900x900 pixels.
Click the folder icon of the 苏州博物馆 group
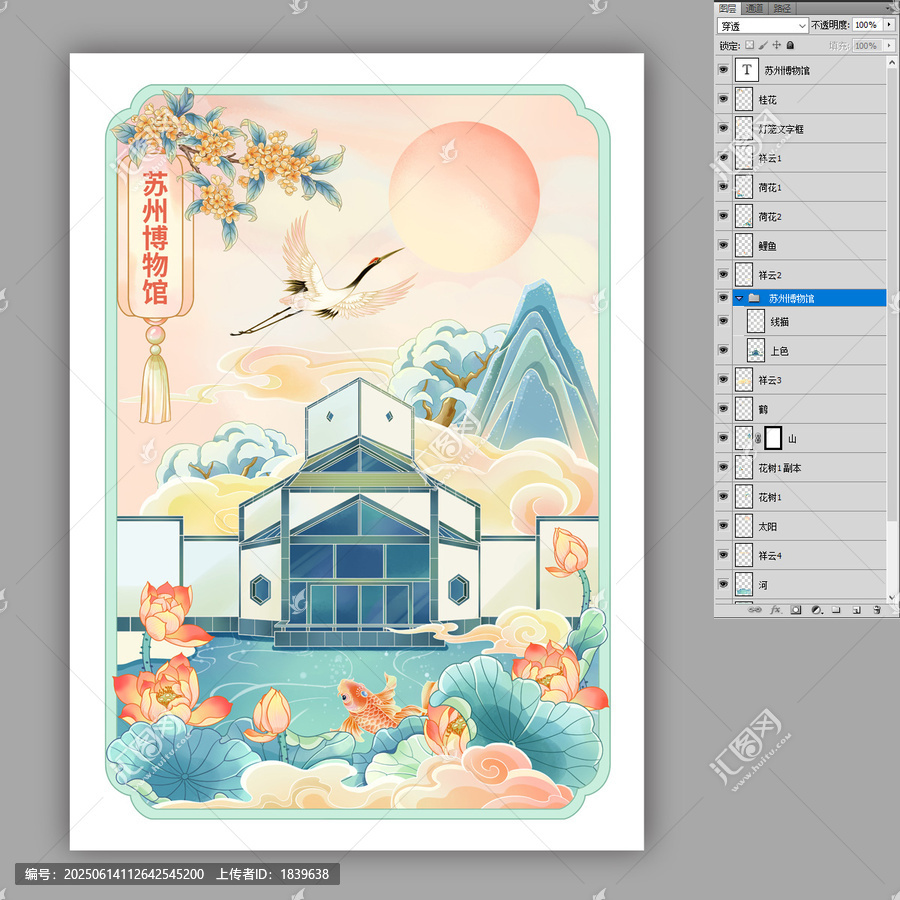[754, 298]
